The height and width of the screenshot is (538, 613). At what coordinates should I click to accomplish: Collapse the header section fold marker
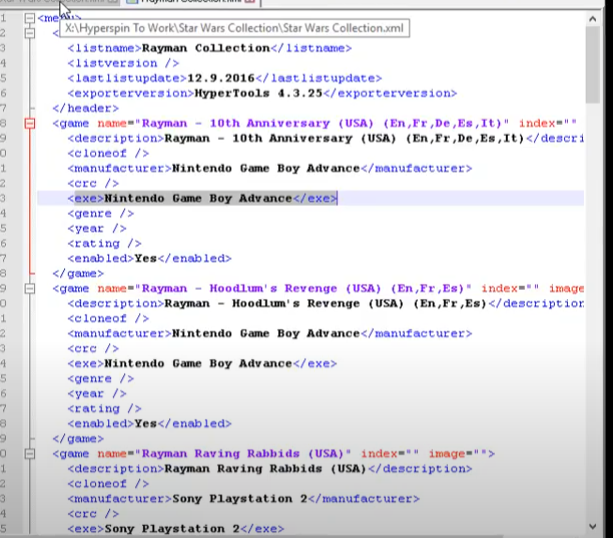click(x=29, y=33)
